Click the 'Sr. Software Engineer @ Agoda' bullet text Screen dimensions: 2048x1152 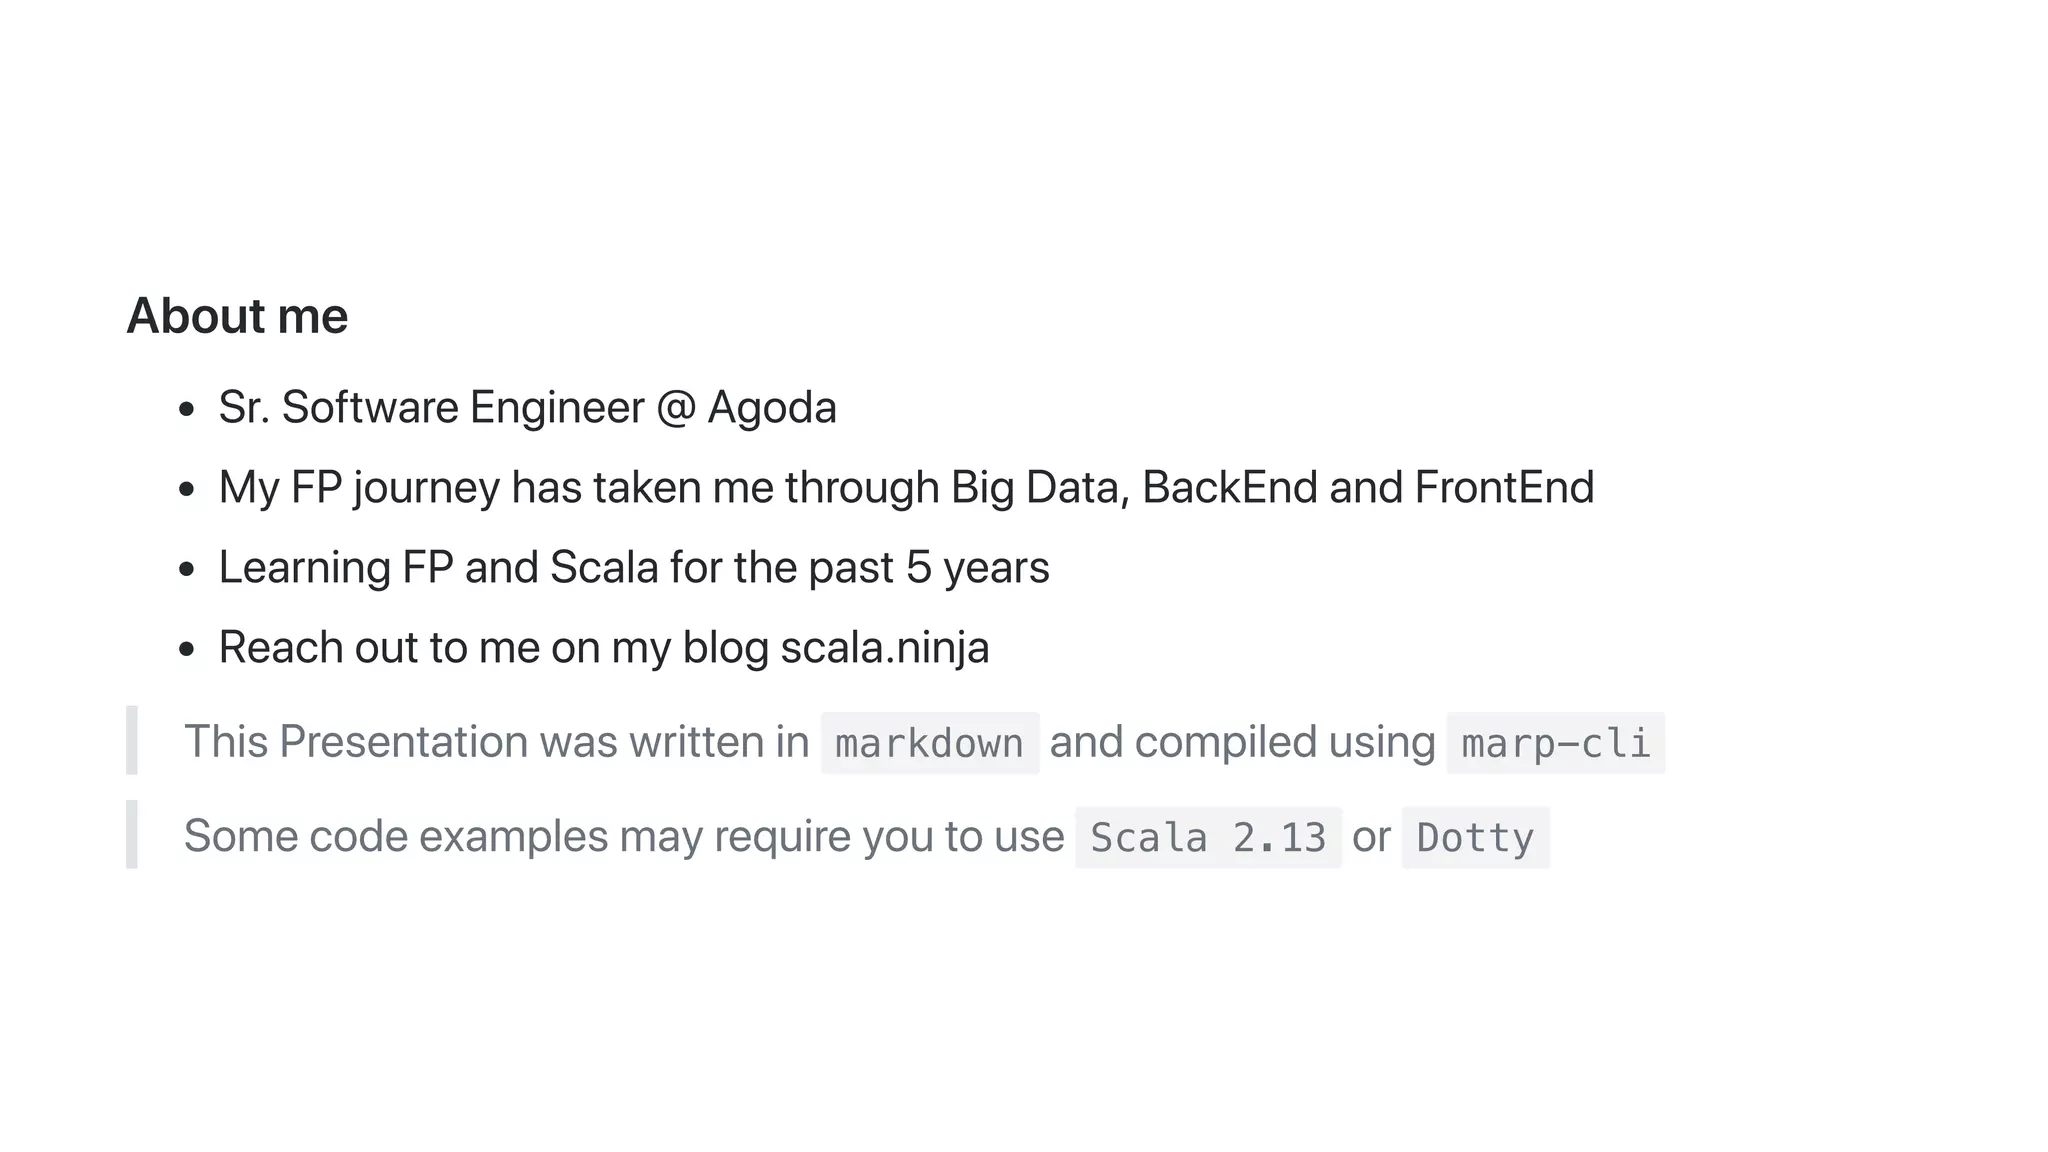tap(527, 408)
